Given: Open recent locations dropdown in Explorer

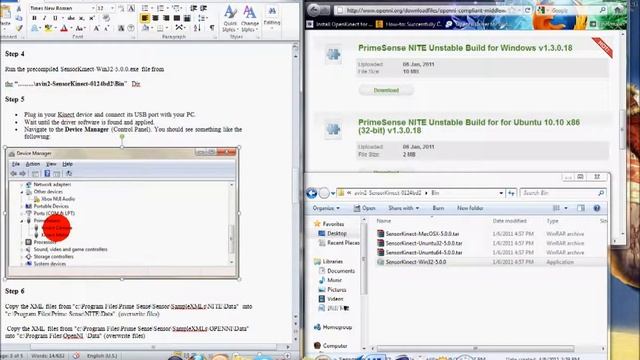Looking at the screenshot, I should click(333, 193).
